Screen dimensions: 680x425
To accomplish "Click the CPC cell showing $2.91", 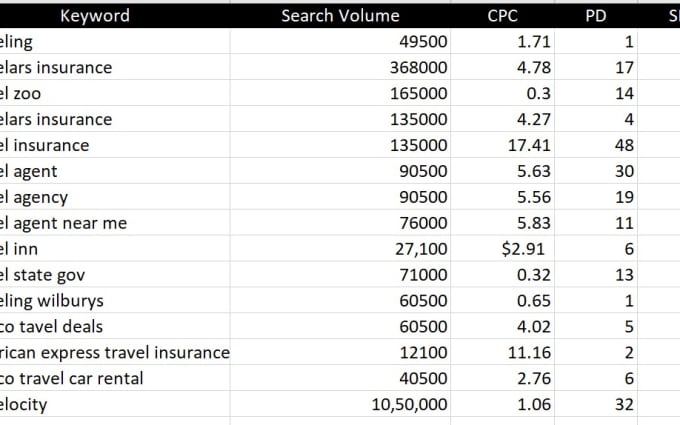I will click(503, 248).
